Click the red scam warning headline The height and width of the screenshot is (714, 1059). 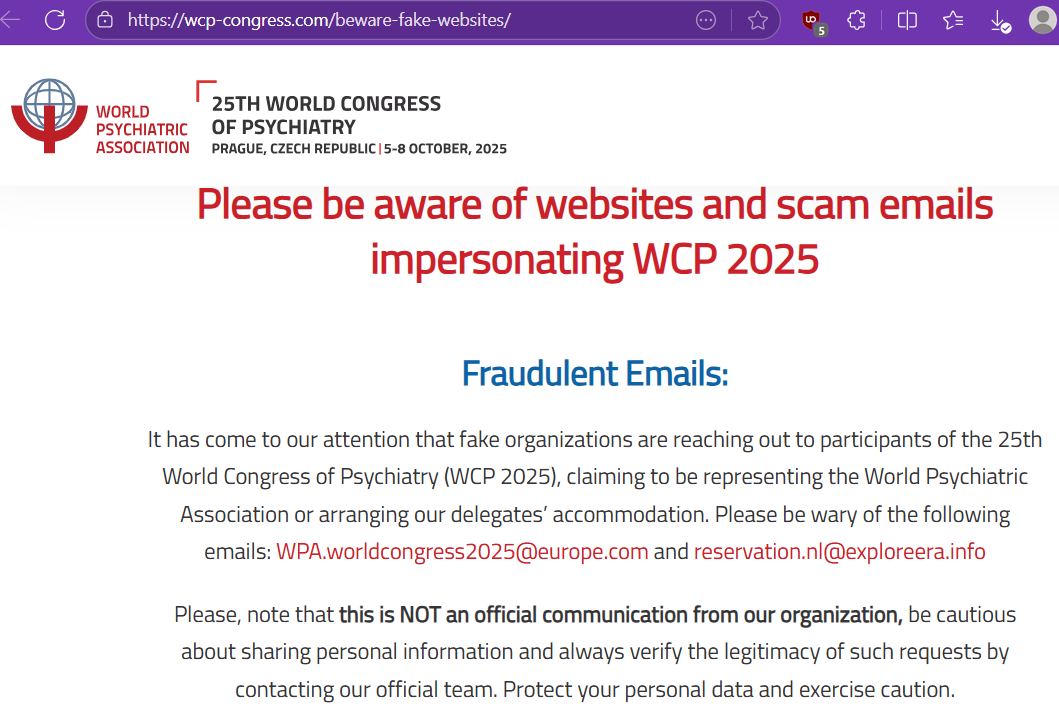595,232
